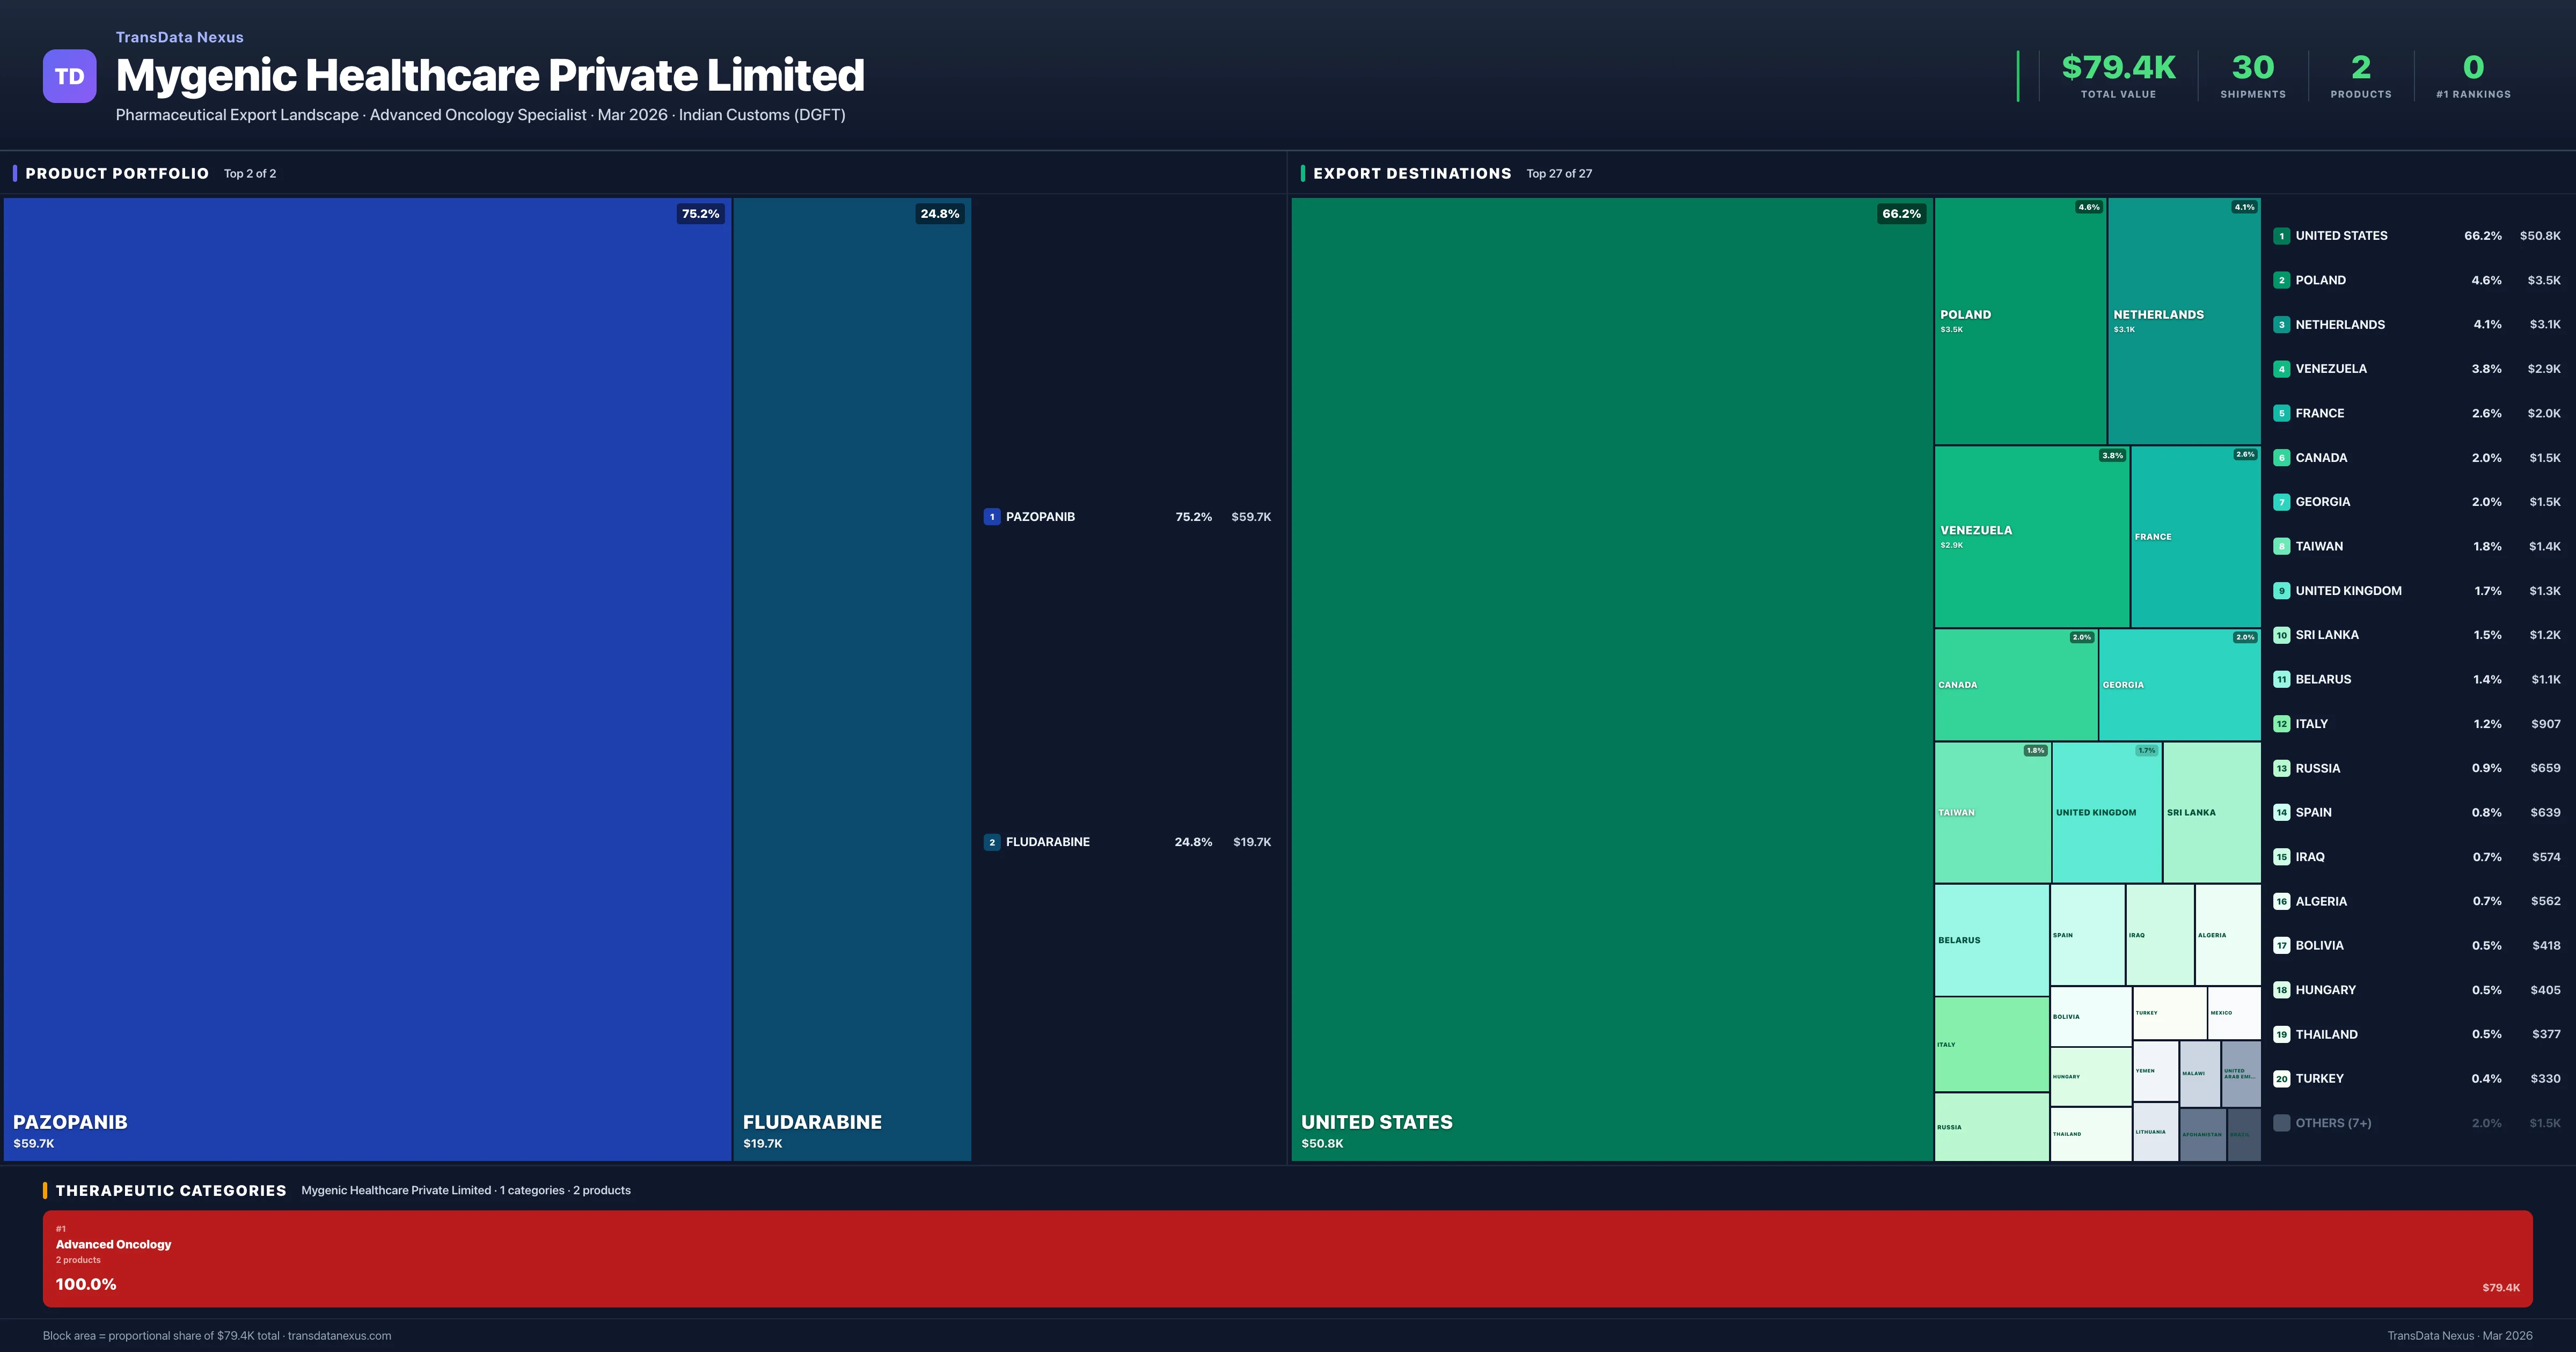The height and width of the screenshot is (1352, 2576).
Task: Select the PAZOPANIB treemap block
Action: coord(367,678)
